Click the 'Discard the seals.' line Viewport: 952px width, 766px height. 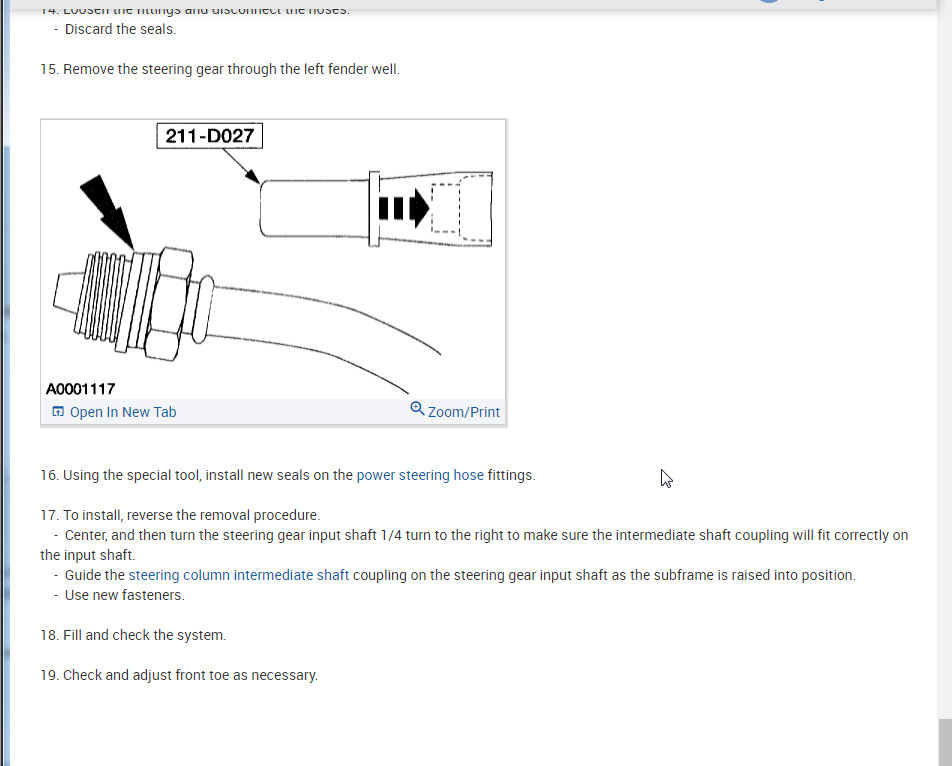120,29
